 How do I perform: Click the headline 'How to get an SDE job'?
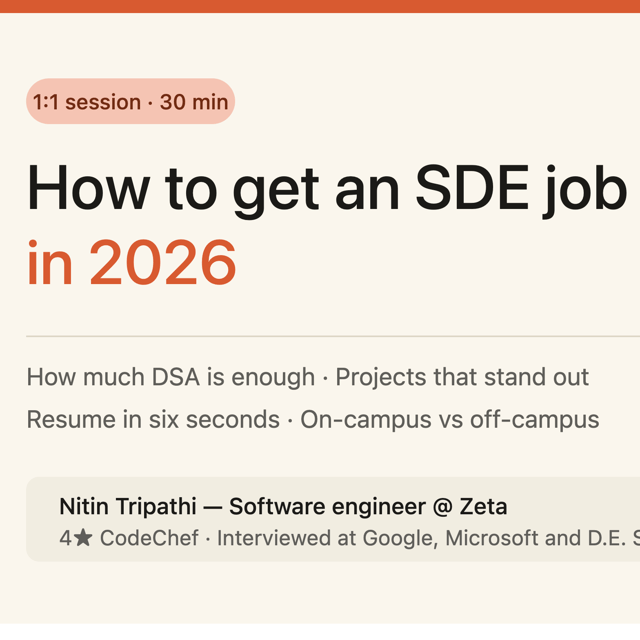tap(327, 190)
